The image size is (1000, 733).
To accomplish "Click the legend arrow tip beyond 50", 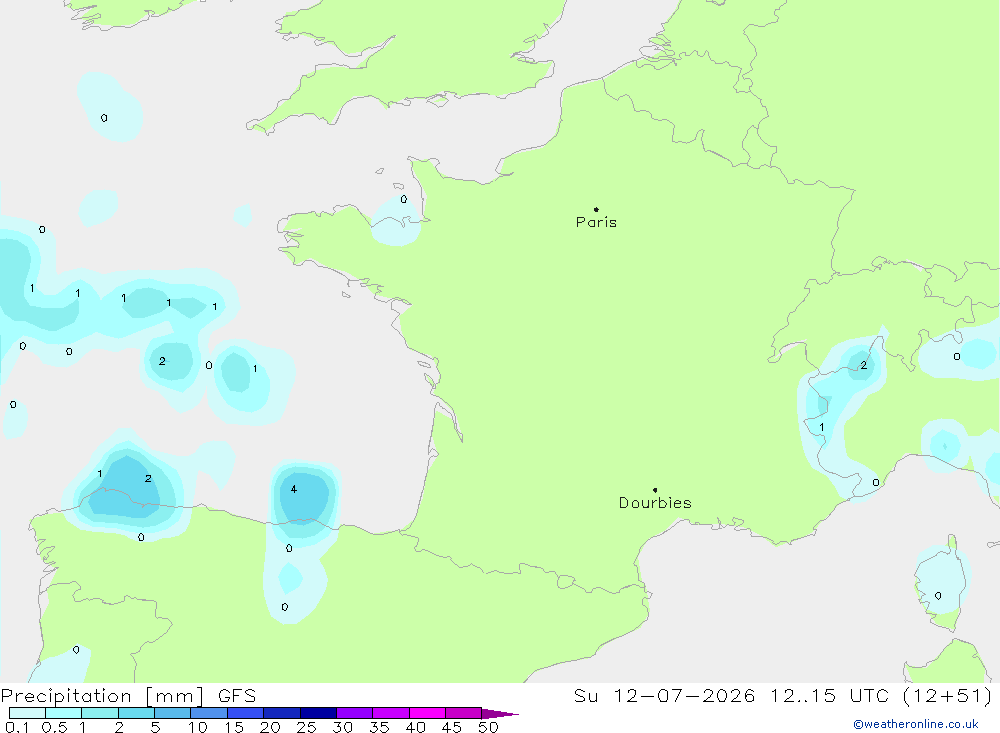I will tap(501, 714).
